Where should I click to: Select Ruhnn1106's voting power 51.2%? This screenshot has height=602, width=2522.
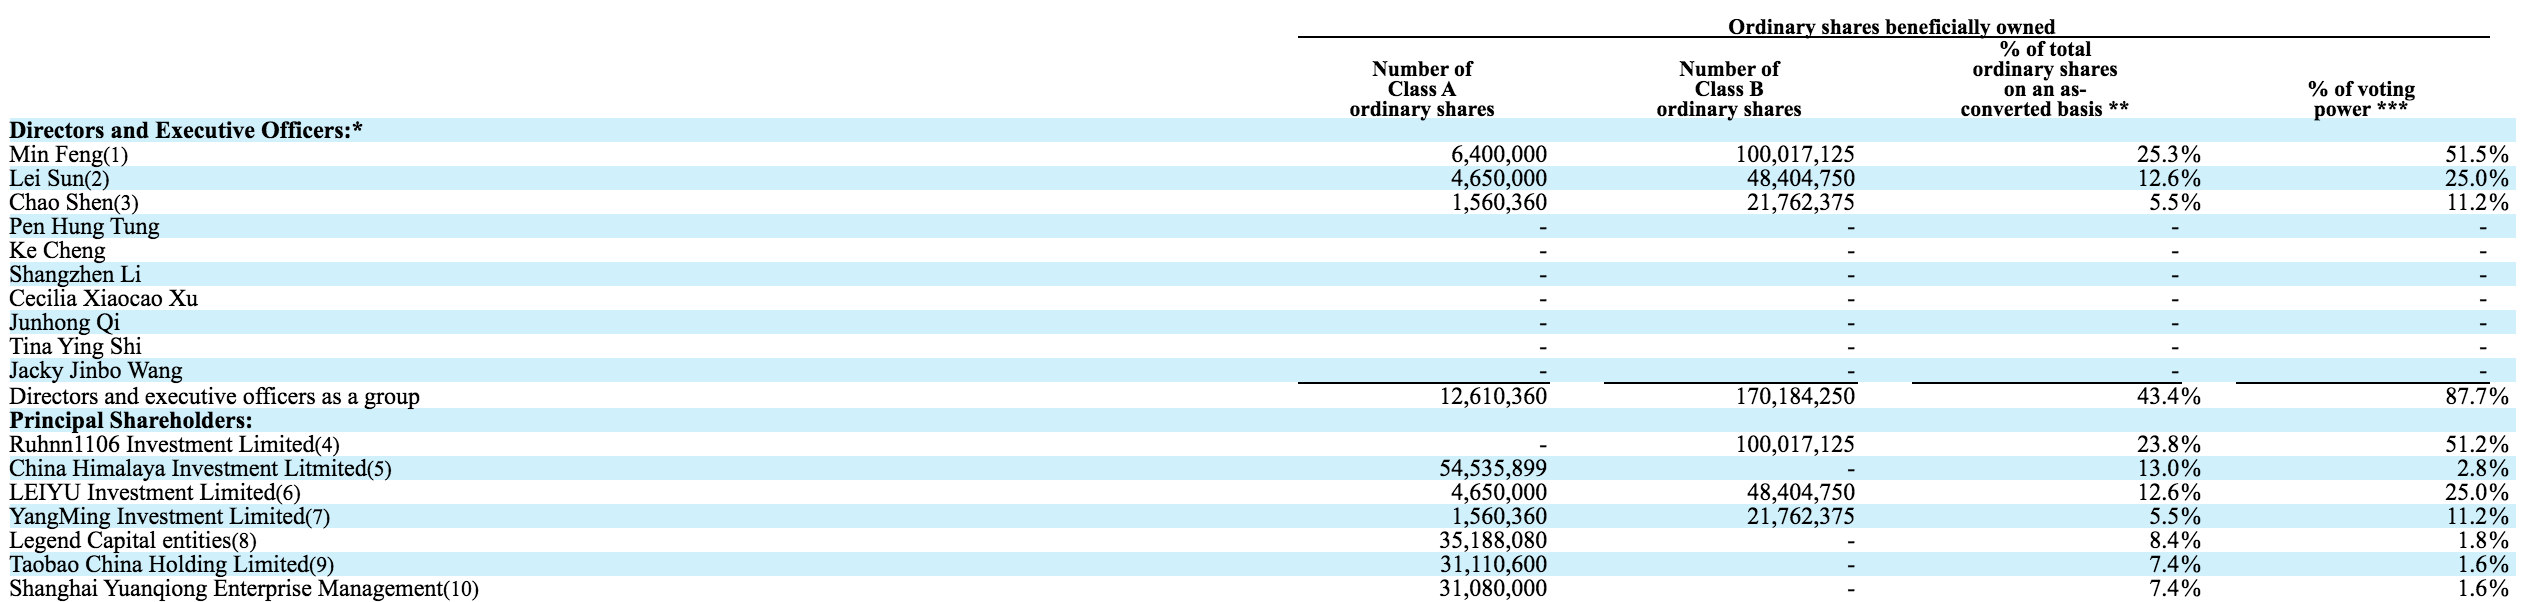coord(2477,445)
